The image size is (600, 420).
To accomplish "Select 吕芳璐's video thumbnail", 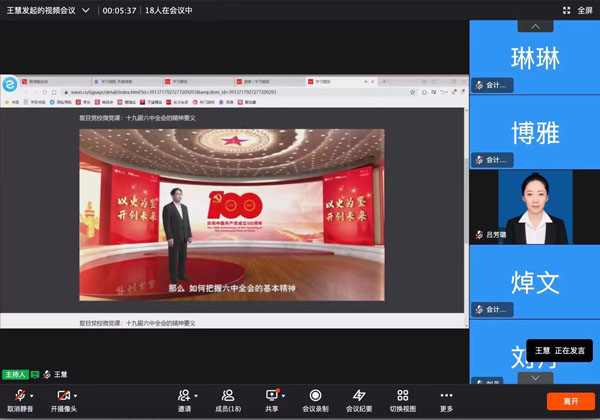I will coord(535,206).
